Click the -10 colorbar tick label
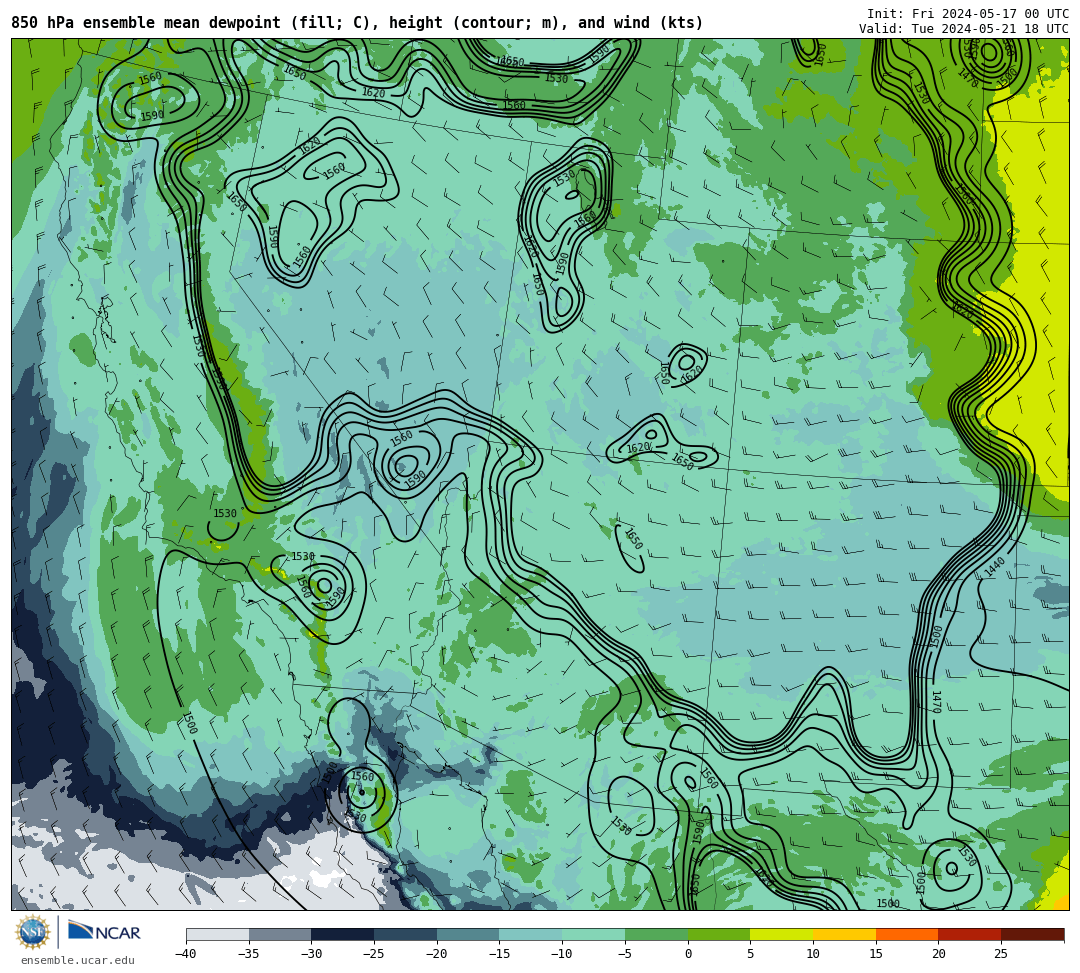This screenshot has width=1080, height=973. [562, 954]
